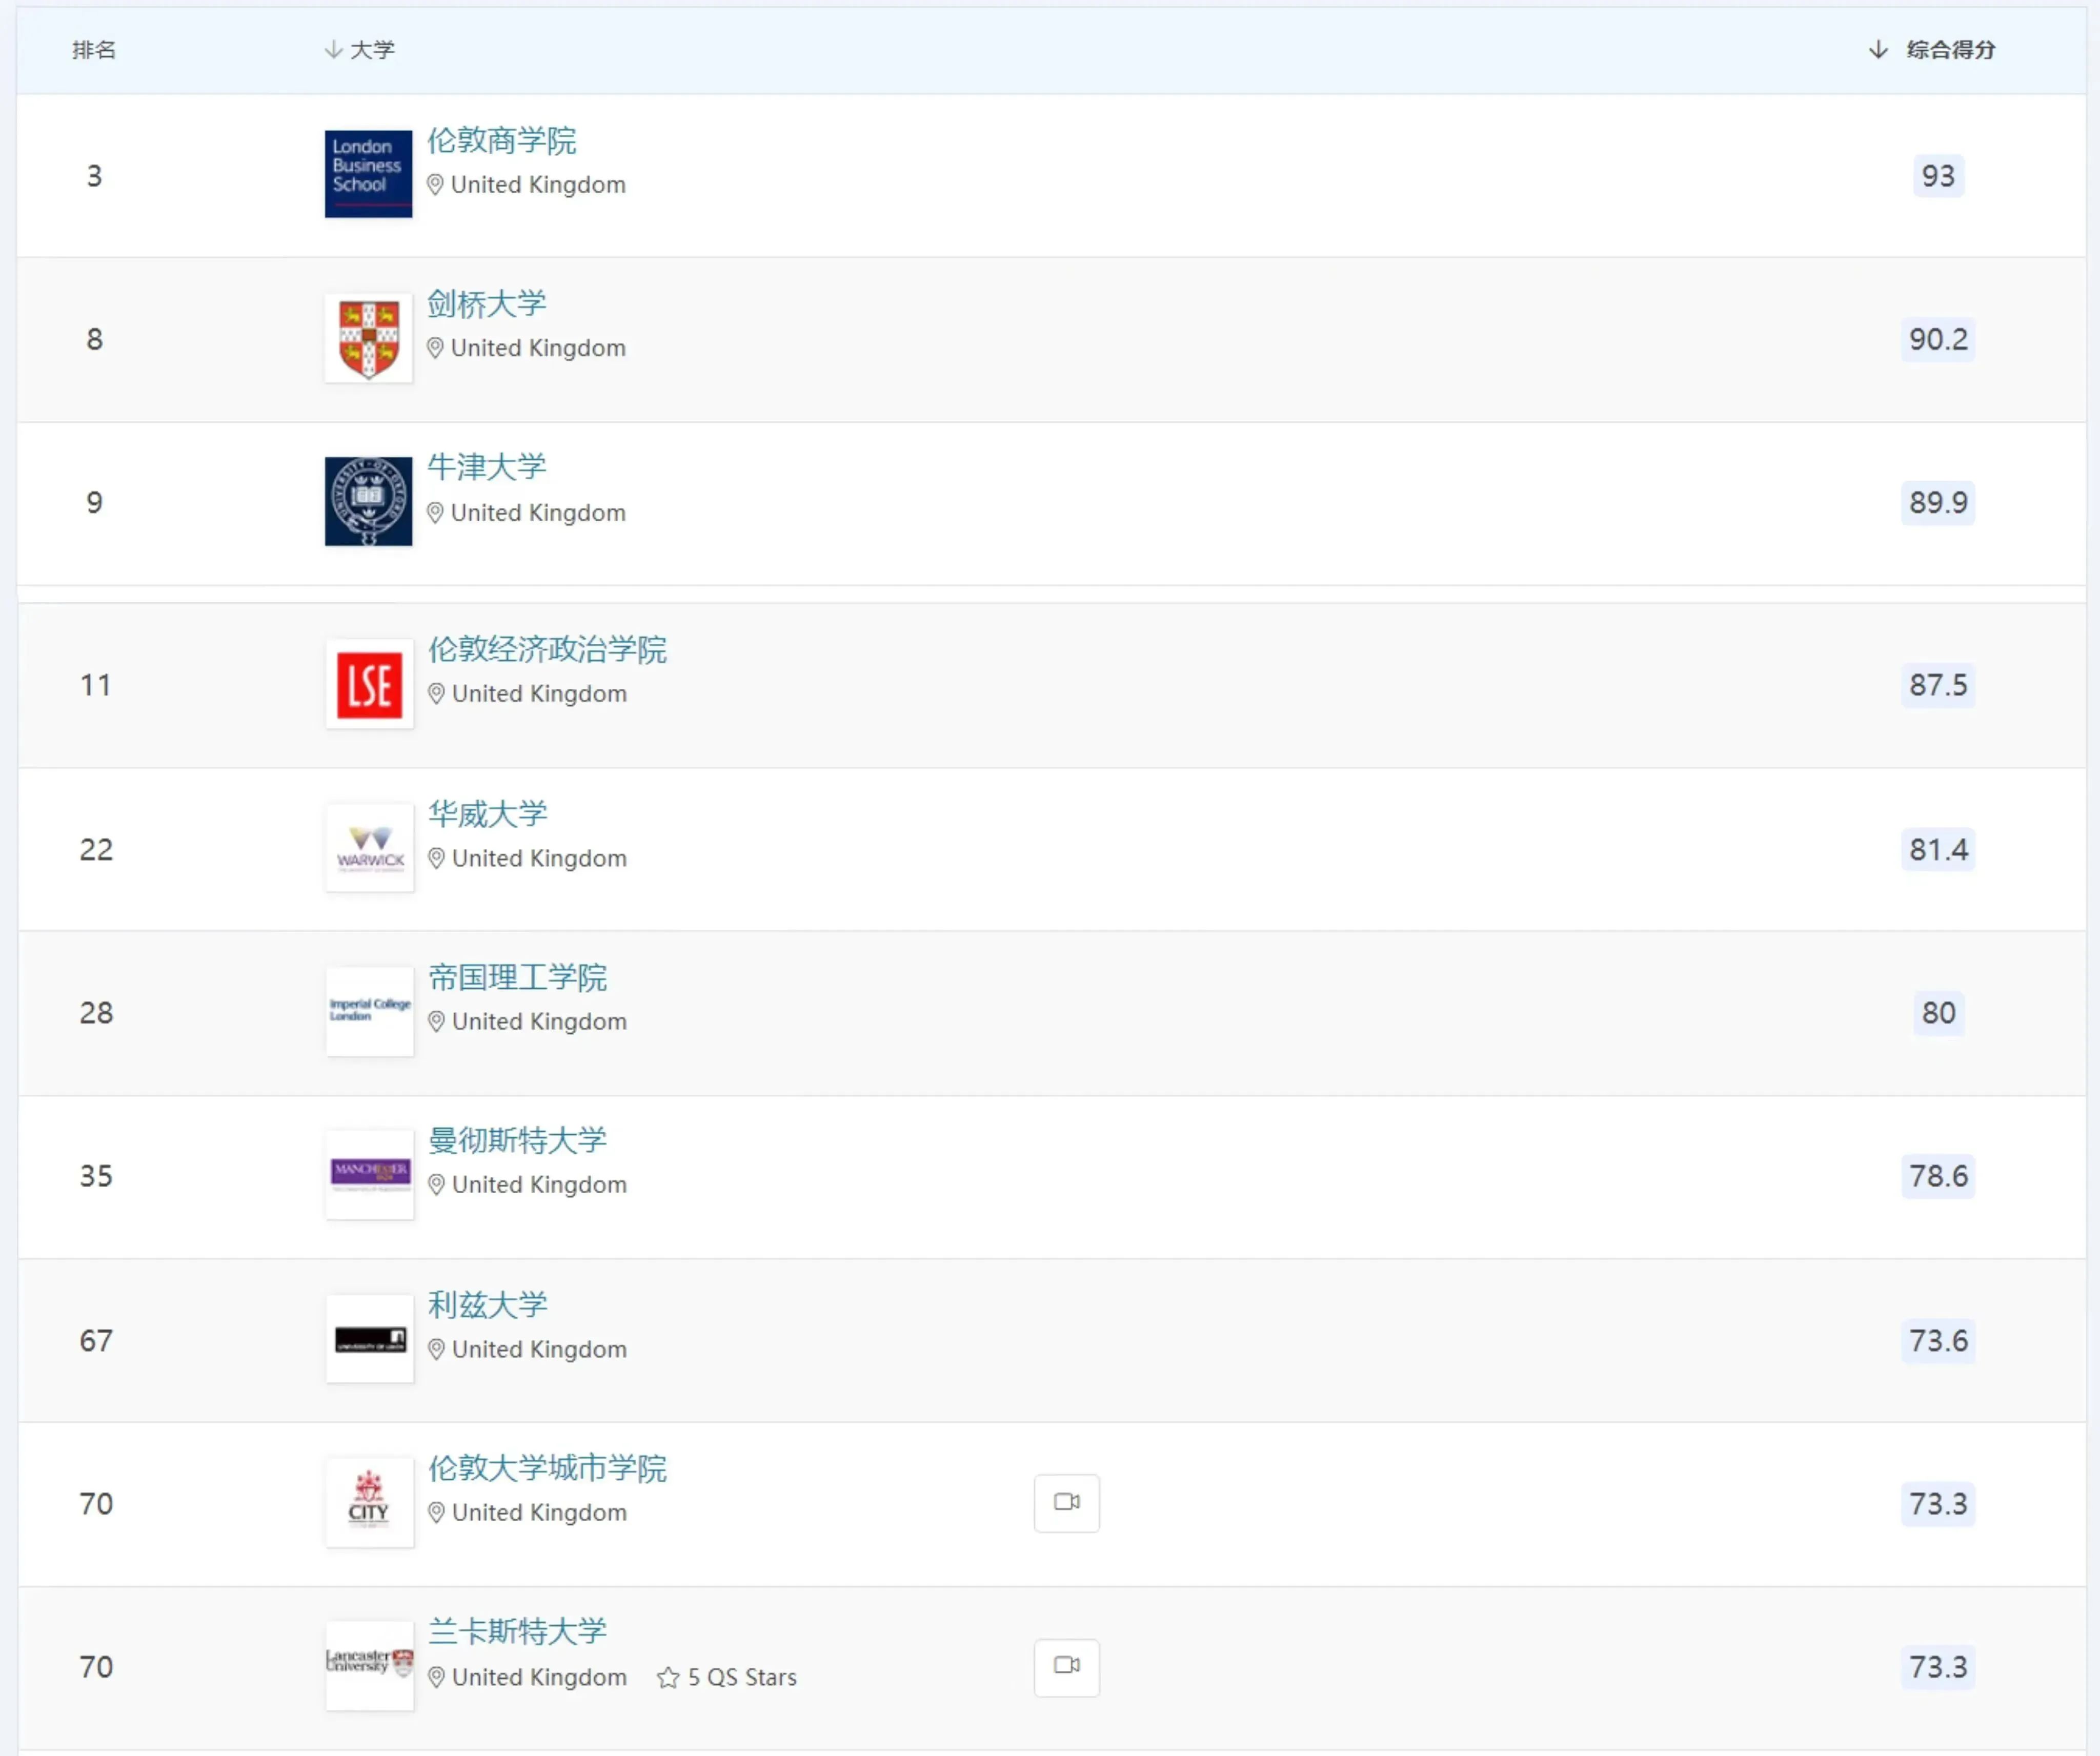Click the rank number 28

click(x=96, y=1013)
